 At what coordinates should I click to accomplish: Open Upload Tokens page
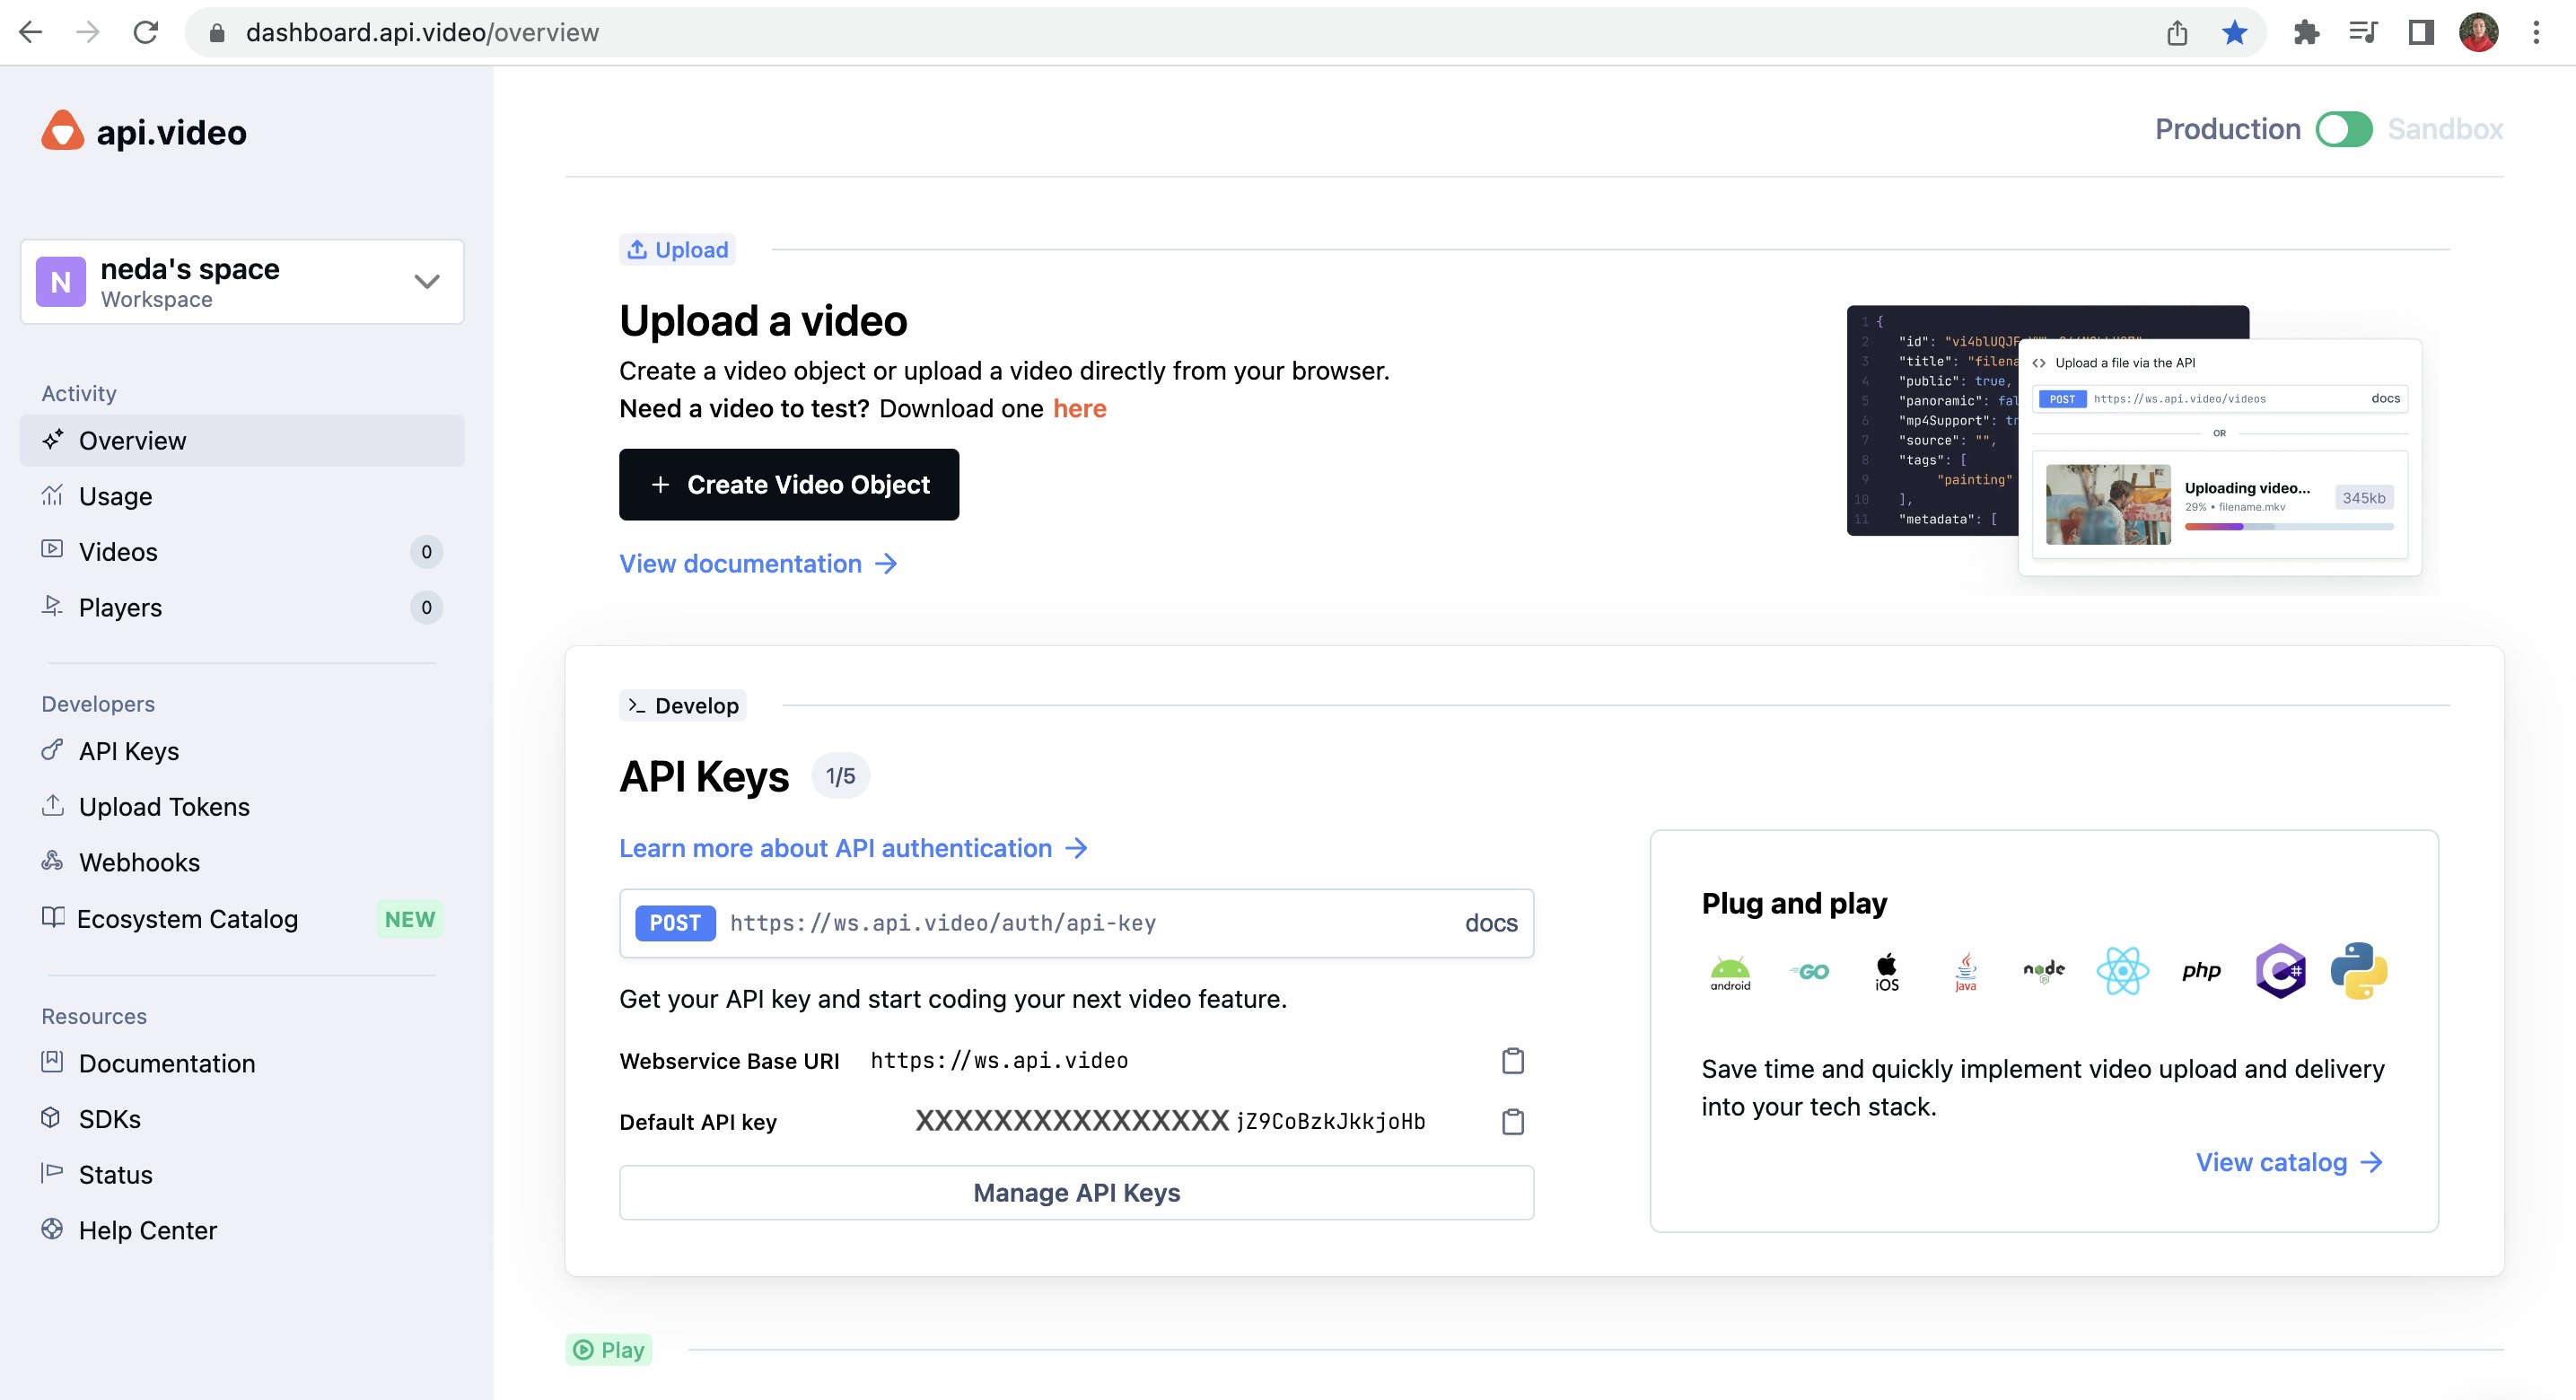click(x=164, y=807)
